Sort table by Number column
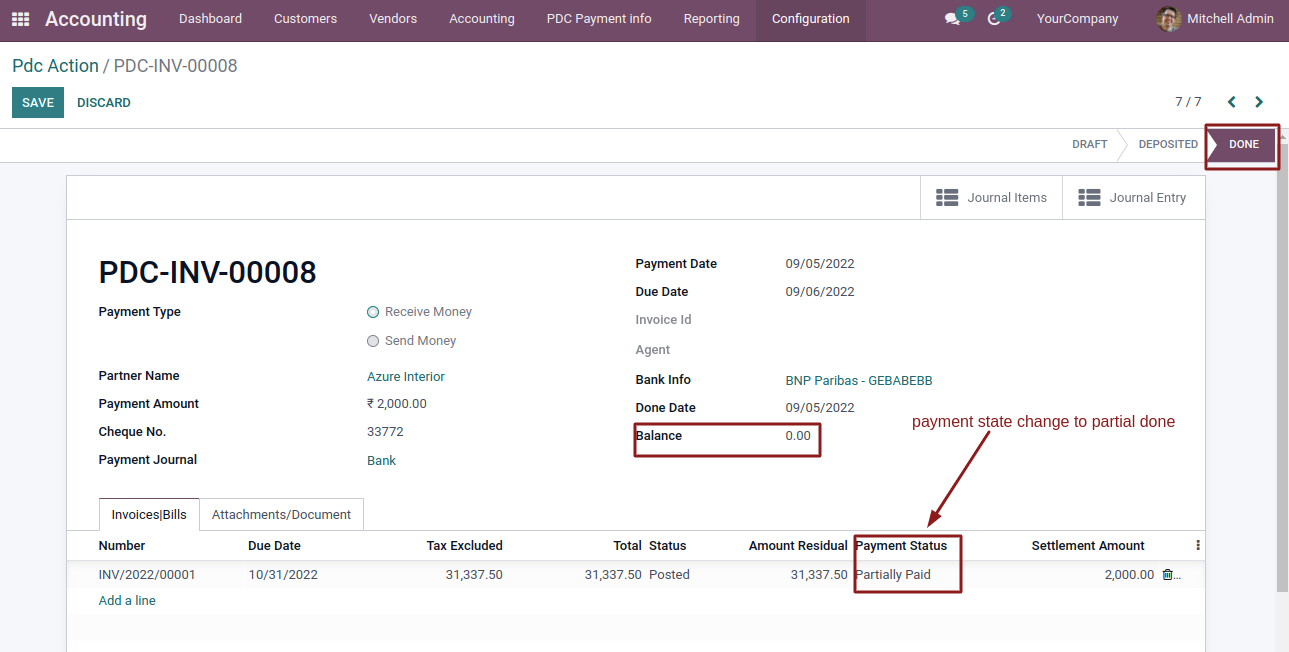Screen dimensions: 1289x652 pos(122,546)
